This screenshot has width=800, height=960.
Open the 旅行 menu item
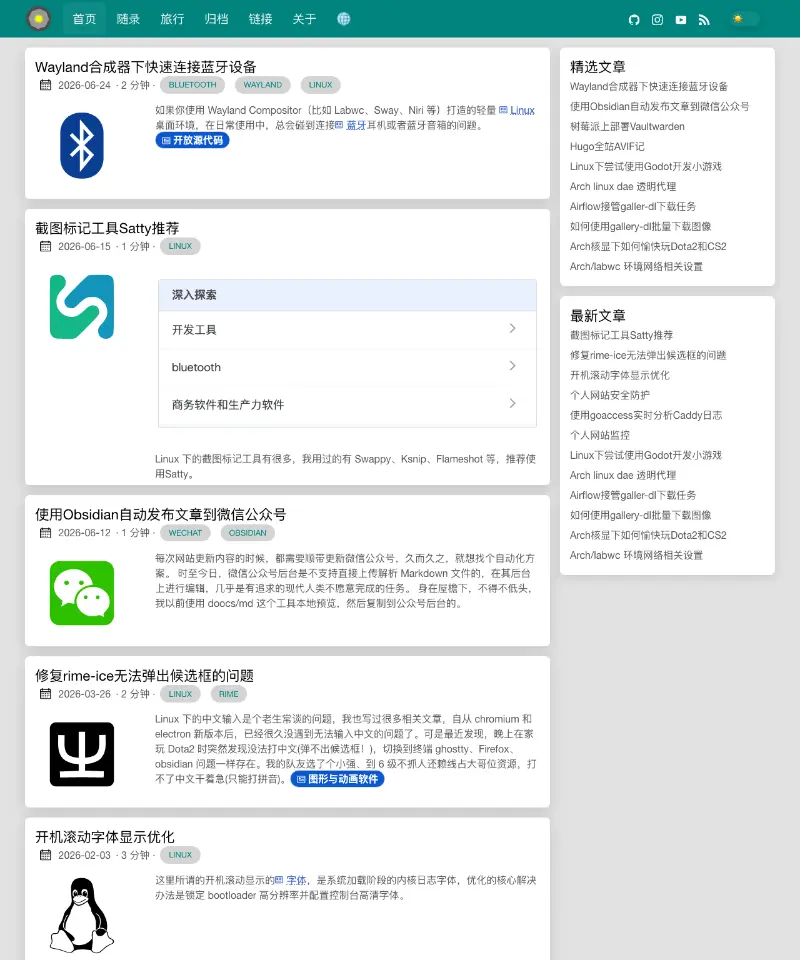tap(173, 19)
